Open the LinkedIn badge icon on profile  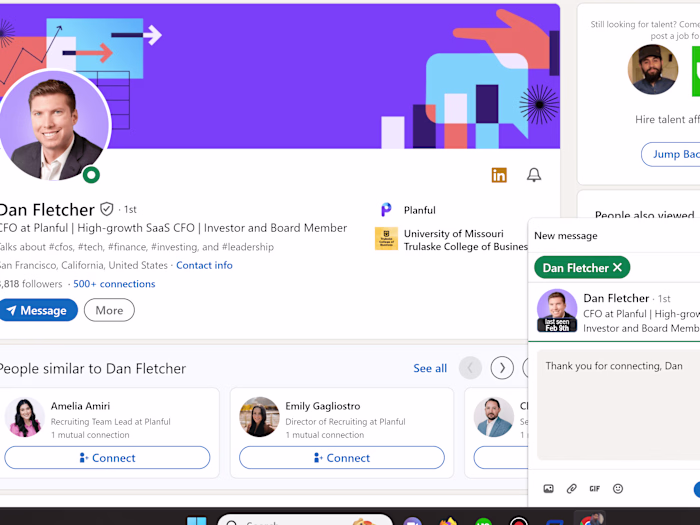point(499,175)
